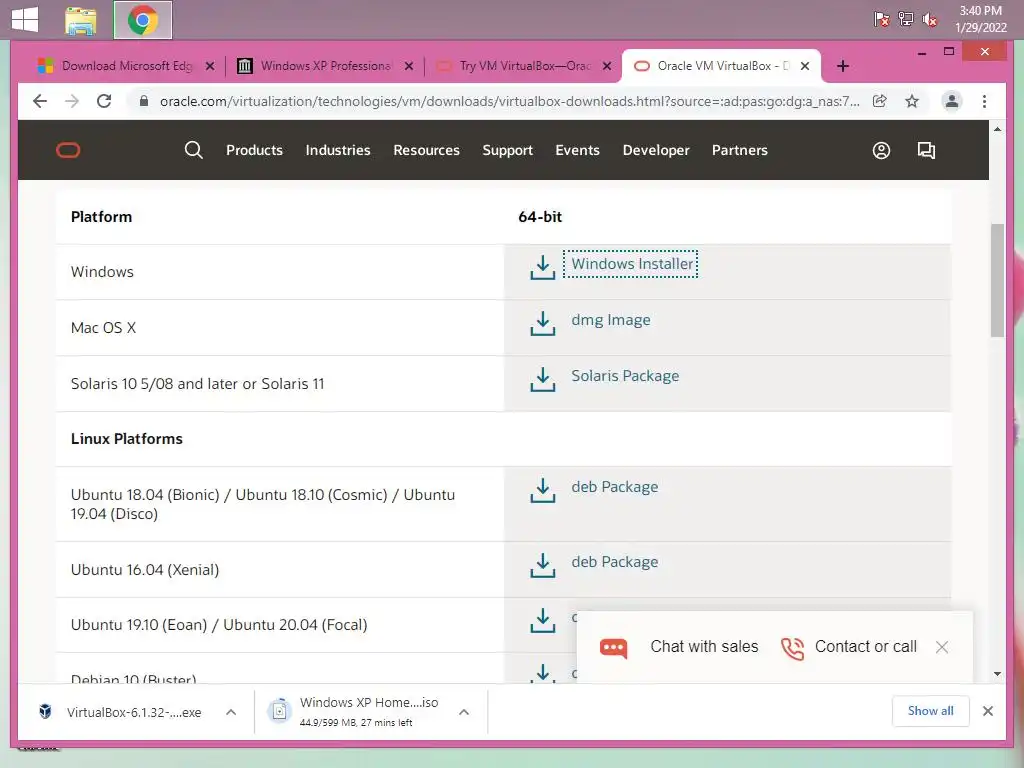Open the Chrome three-dot menu
Viewport: 1024px width, 768px height.
pyautogui.click(x=984, y=101)
